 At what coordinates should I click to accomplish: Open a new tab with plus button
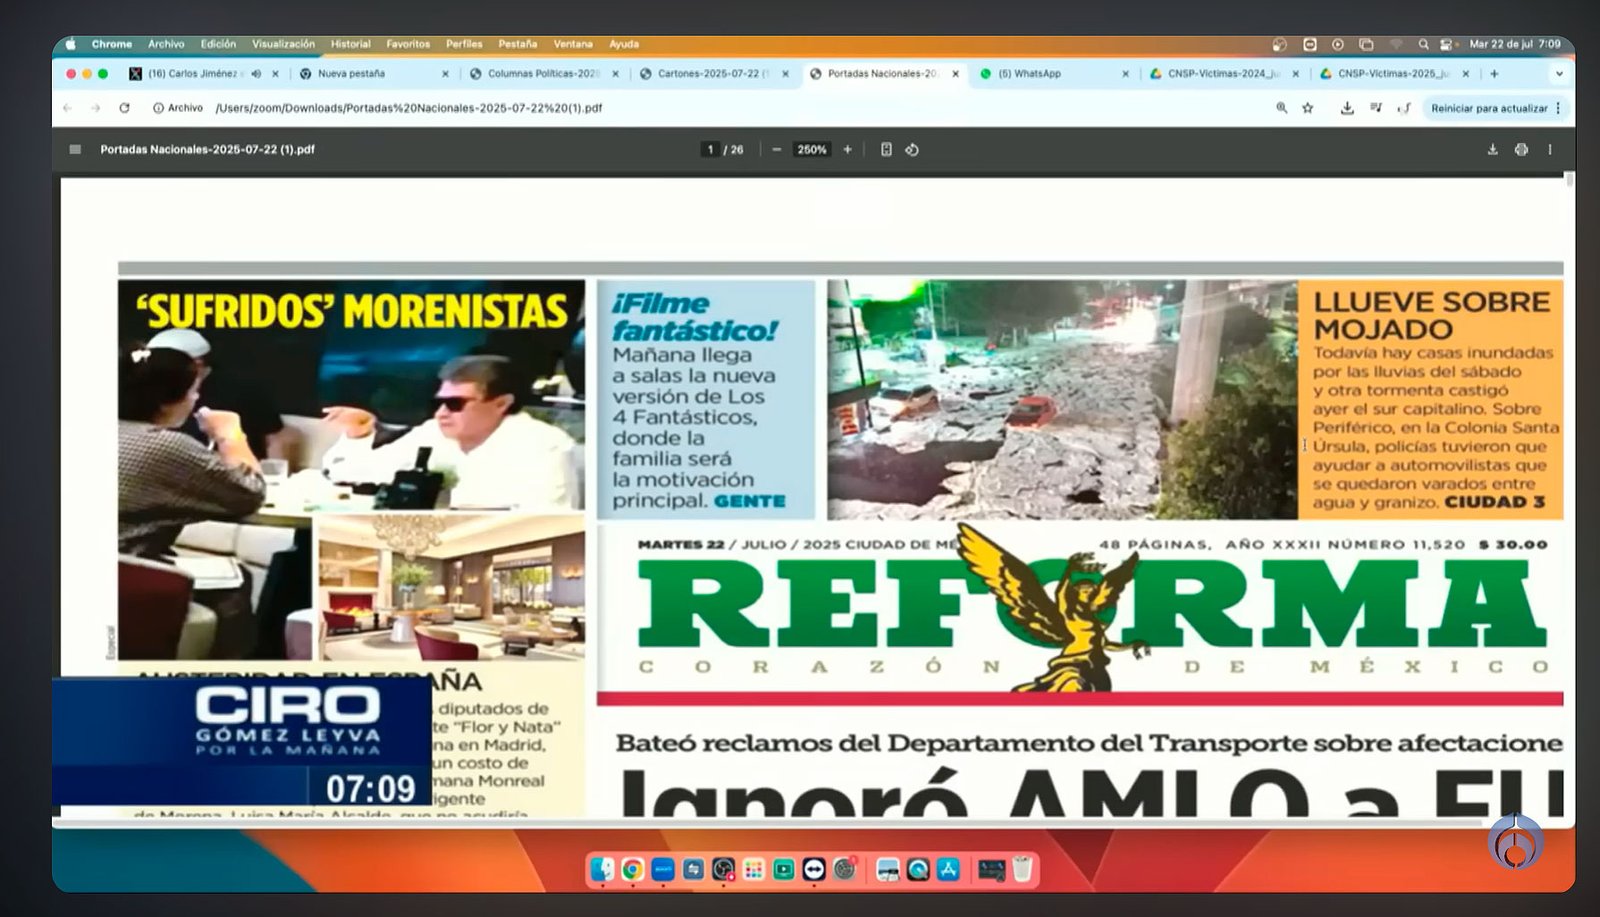pyautogui.click(x=1494, y=74)
